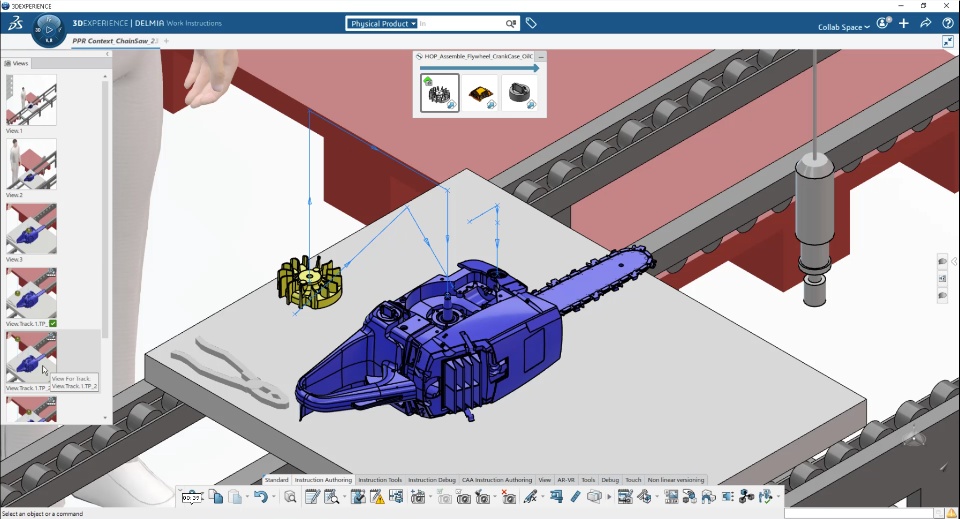Click the warning triangle in status bar corner
The width and height of the screenshot is (960, 519).
(x=953, y=513)
